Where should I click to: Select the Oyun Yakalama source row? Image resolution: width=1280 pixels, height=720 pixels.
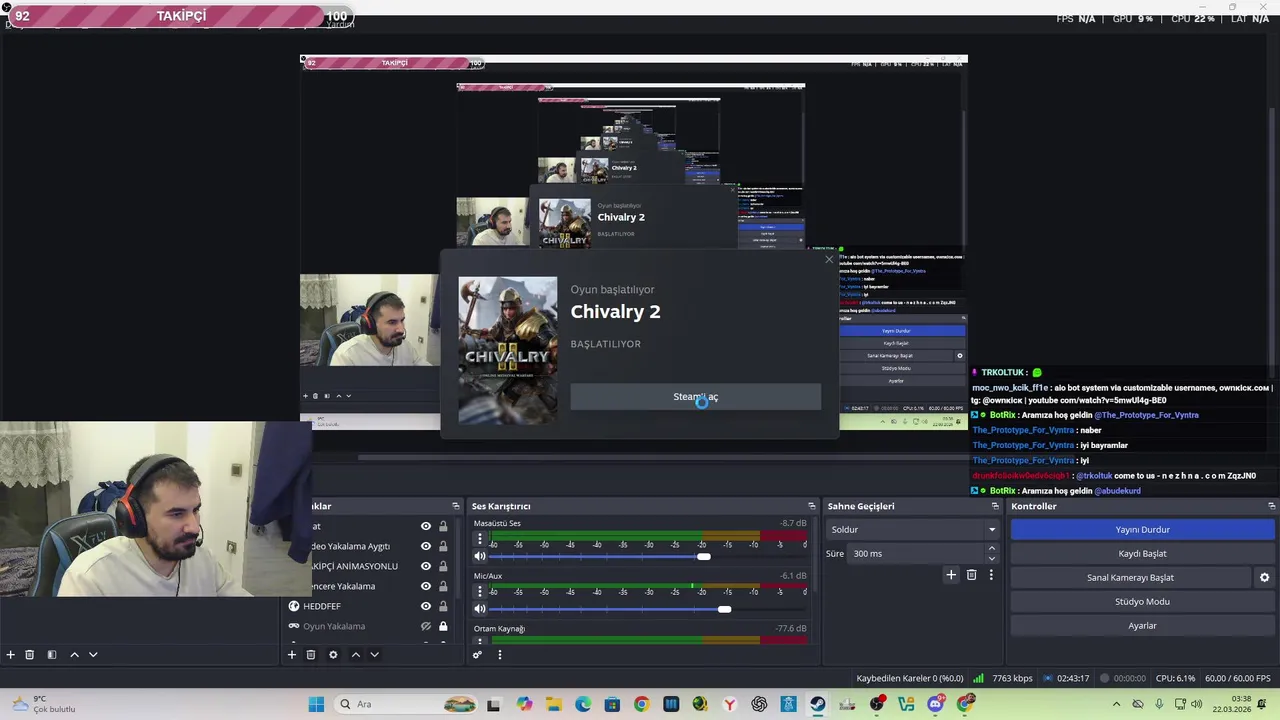365,626
